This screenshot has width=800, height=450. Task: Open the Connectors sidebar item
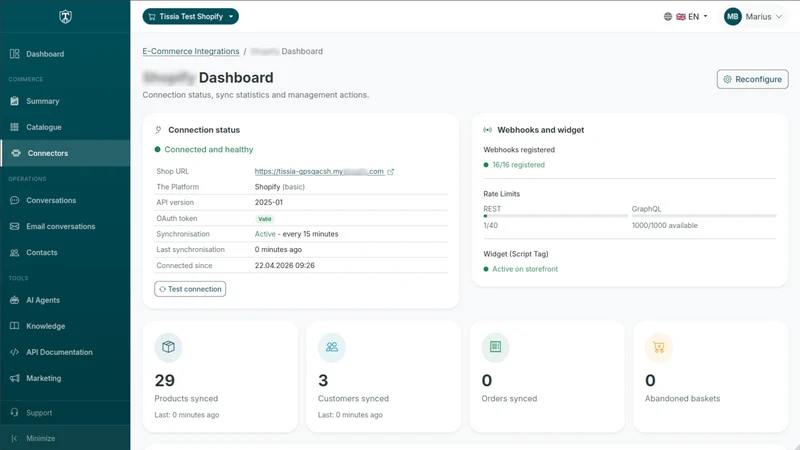point(65,153)
